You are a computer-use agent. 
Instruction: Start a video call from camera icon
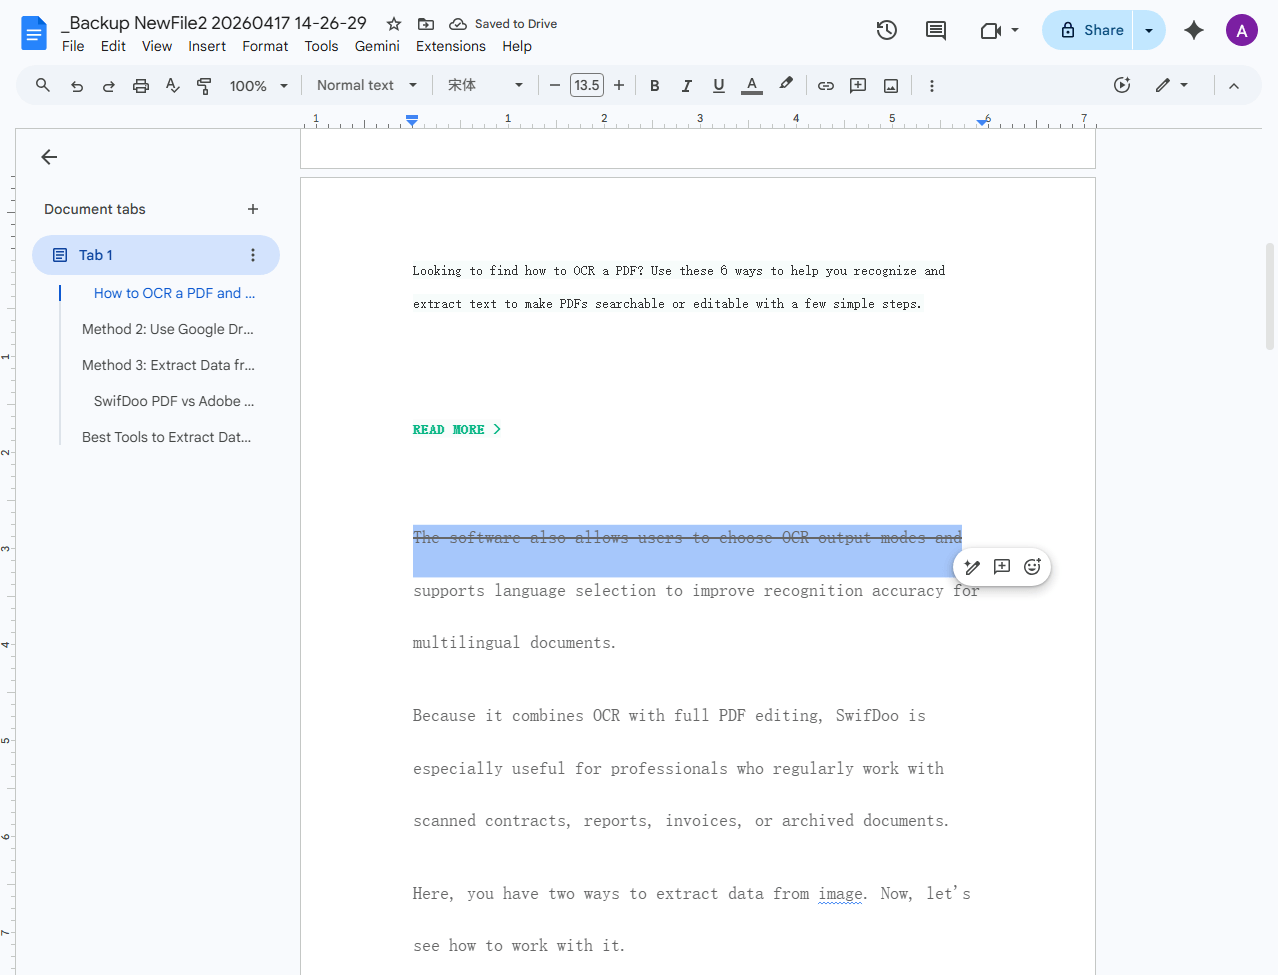[x=990, y=30]
